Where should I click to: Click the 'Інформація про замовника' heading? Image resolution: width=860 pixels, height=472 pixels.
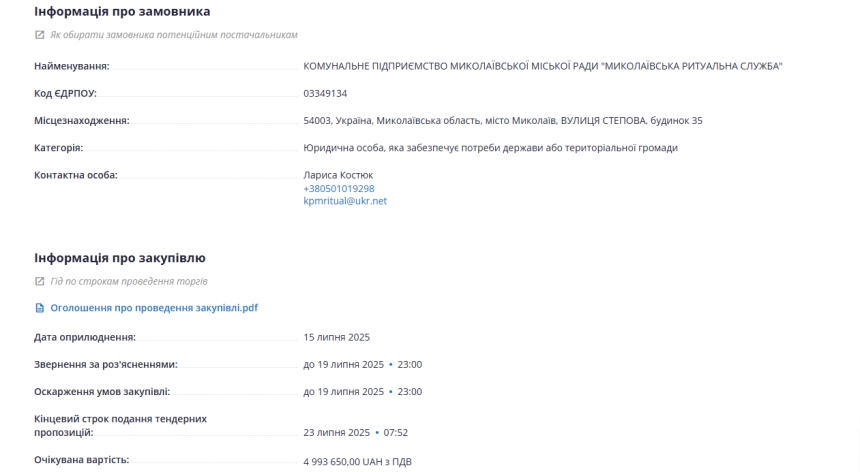point(122,12)
